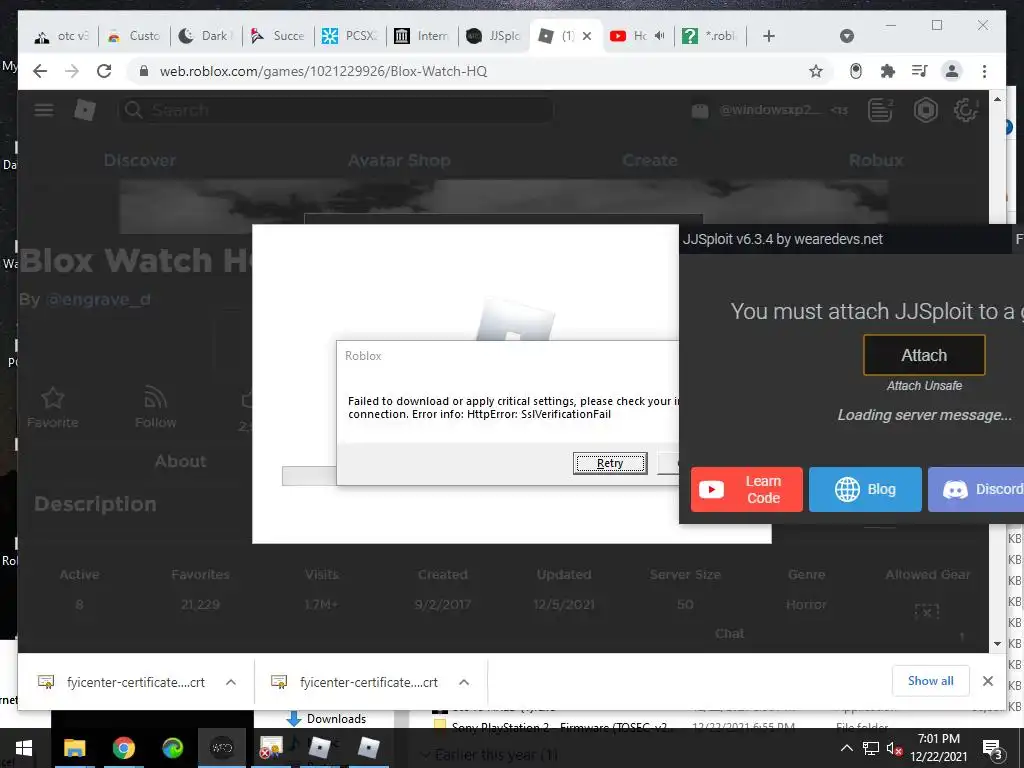The width and height of the screenshot is (1024, 768).
Task: Click page scrollbar up arrow
Action: (997, 99)
